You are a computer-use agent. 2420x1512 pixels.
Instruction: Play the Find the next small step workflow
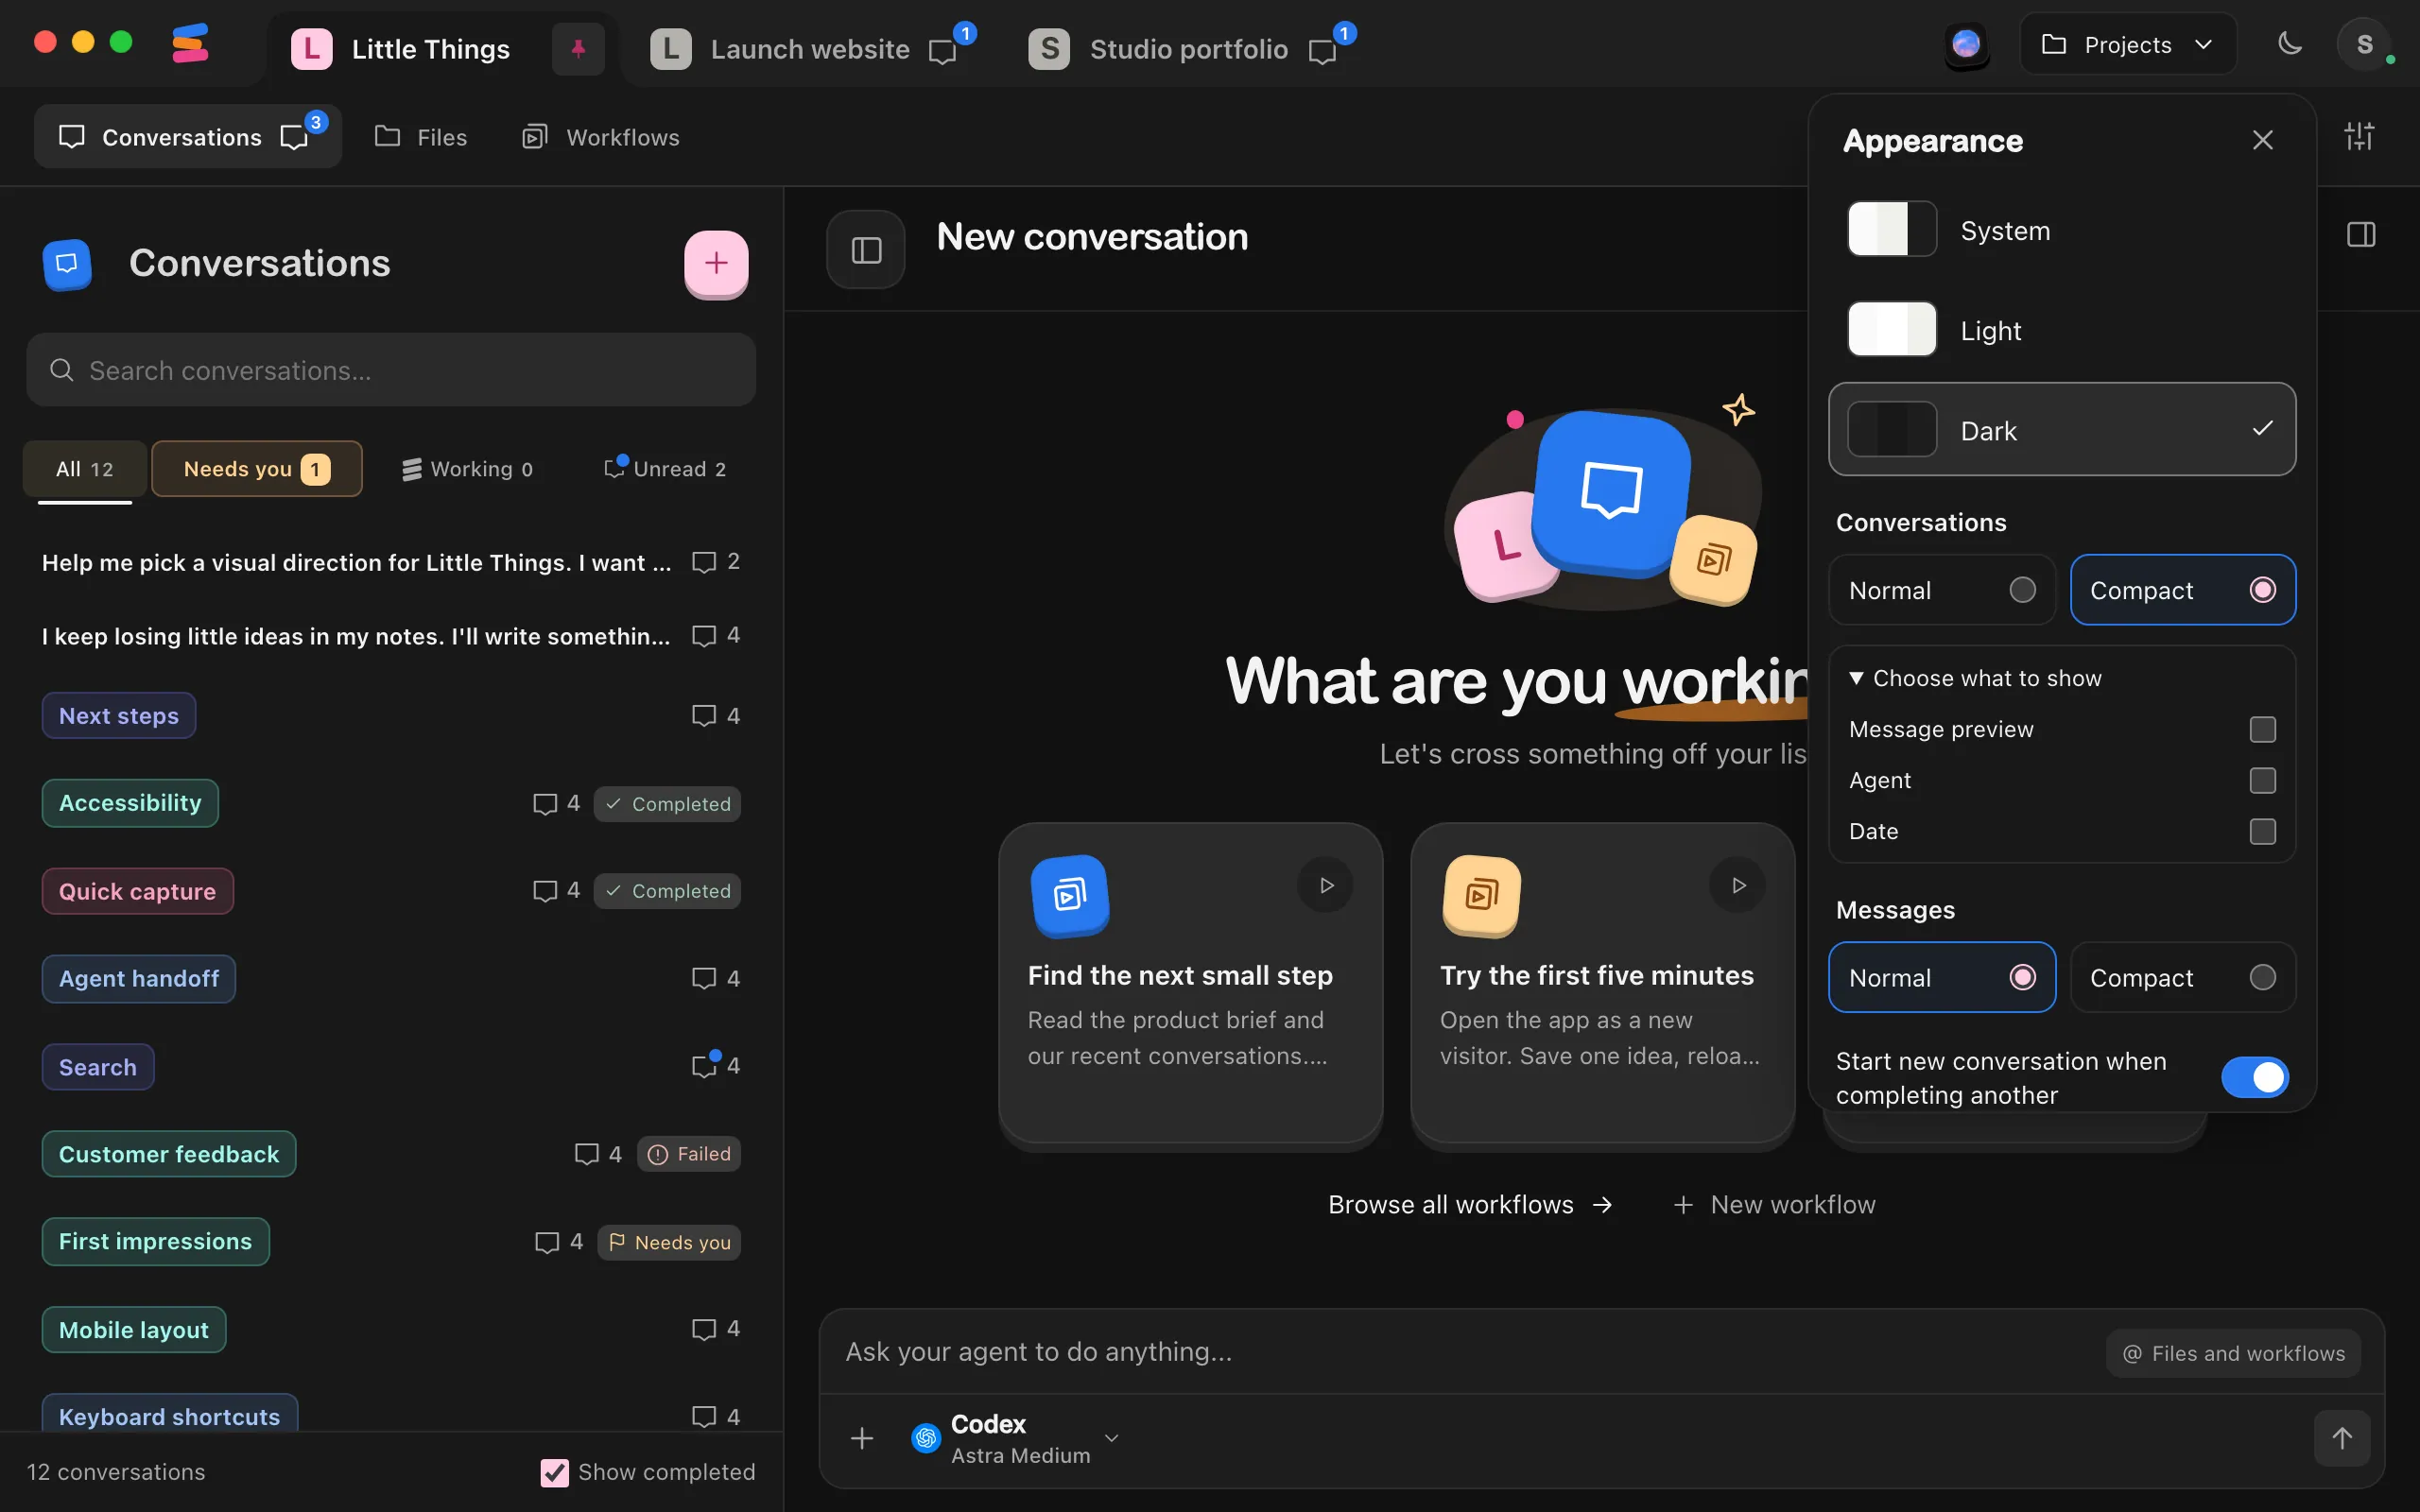pyautogui.click(x=1326, y=885)
